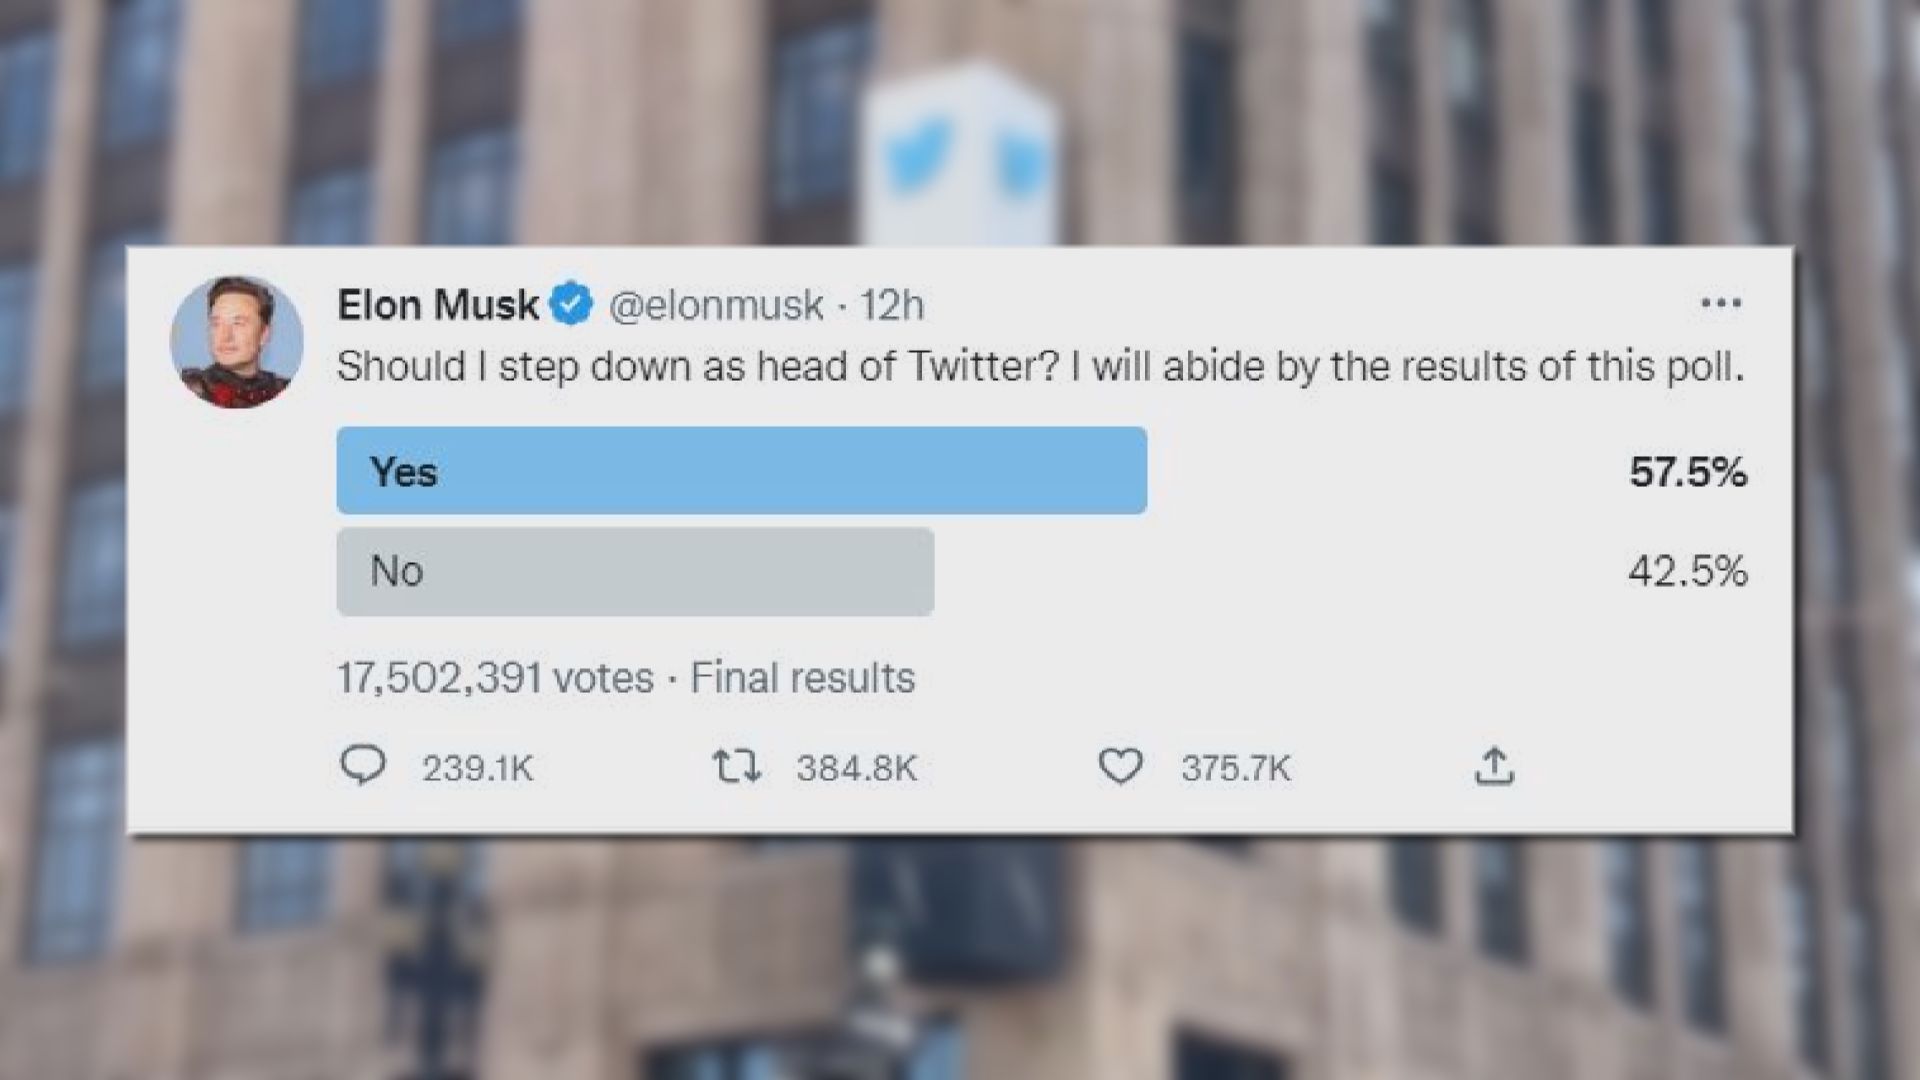Like the tweet with the heart icon
This screenshot has width=1920, height=1080.
coord(1120,767)
